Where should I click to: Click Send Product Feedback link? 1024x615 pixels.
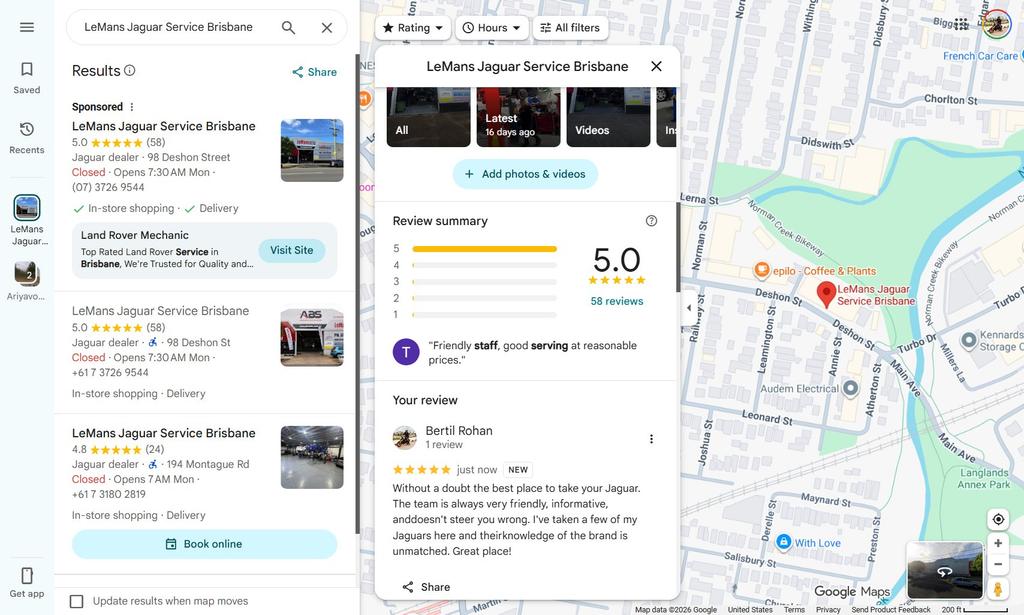(891, 609)
